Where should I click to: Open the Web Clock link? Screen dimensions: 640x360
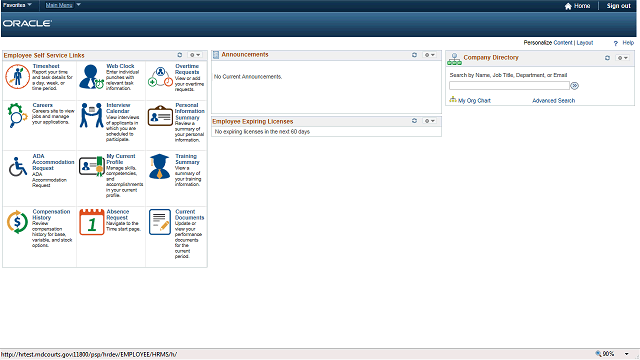[x=120, y=66]
